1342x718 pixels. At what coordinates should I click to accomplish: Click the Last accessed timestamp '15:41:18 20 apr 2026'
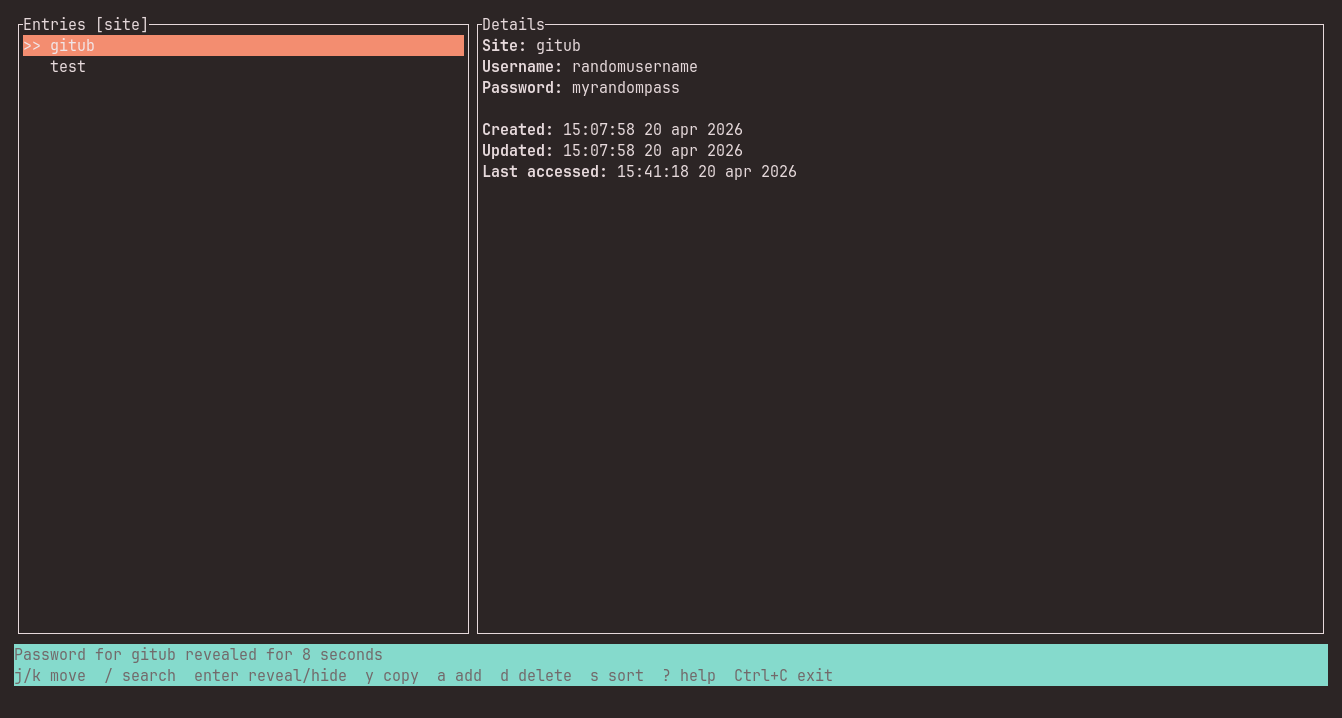coord(707,172)
